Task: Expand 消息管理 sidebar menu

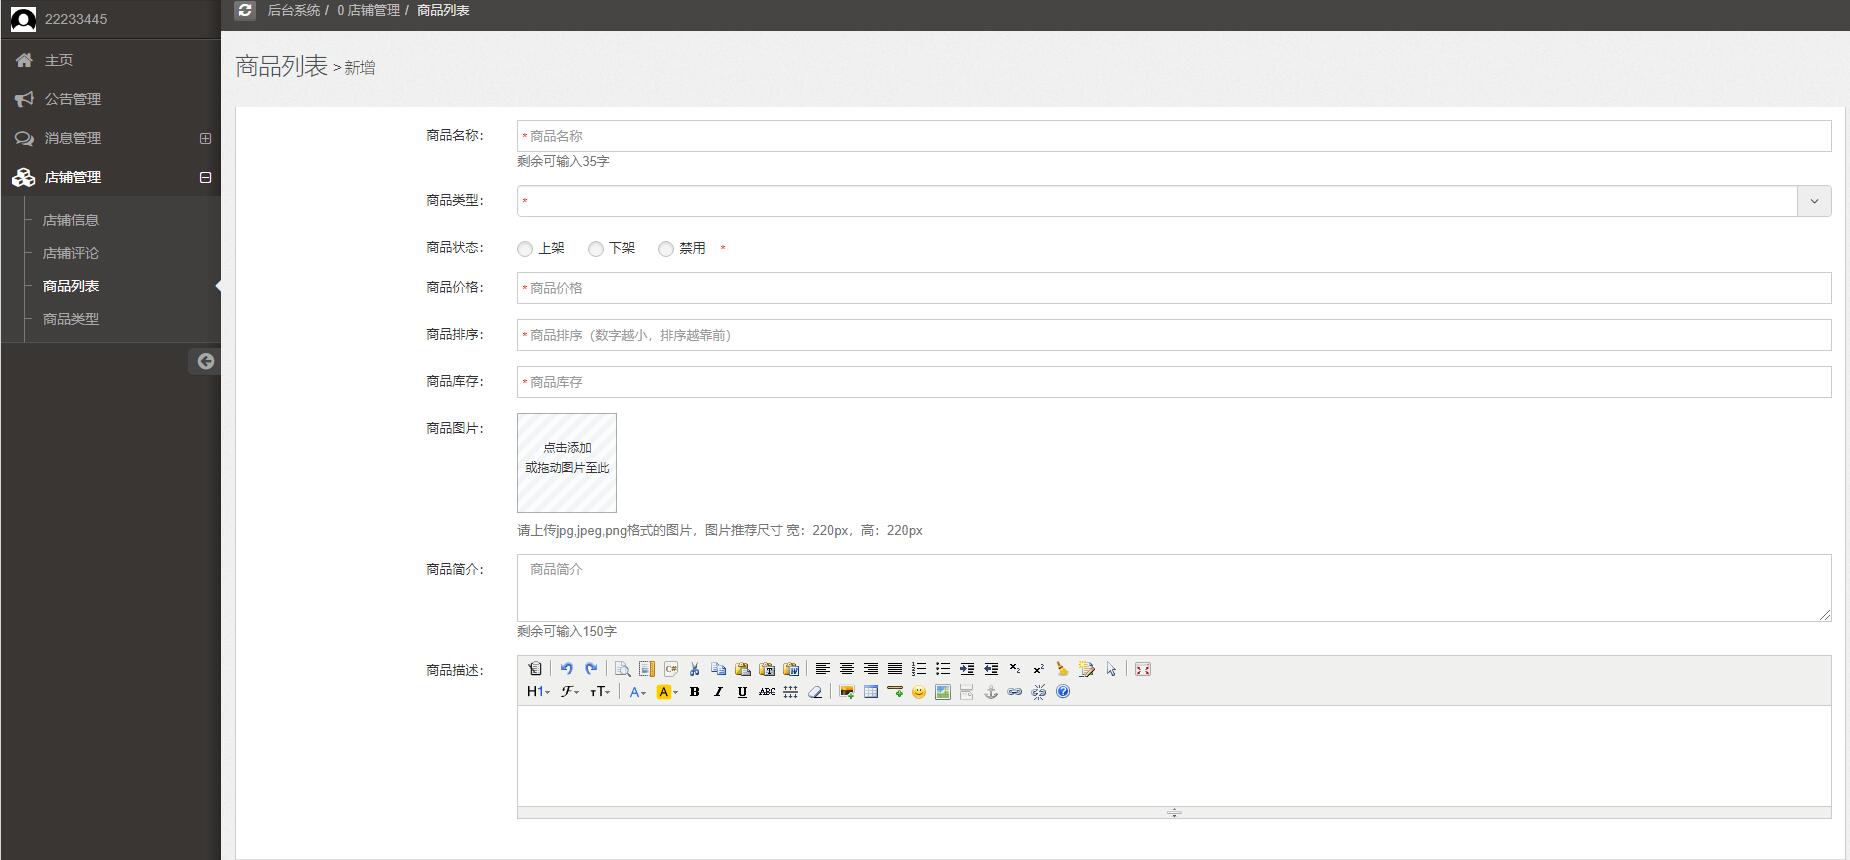Action: (205, 138)
